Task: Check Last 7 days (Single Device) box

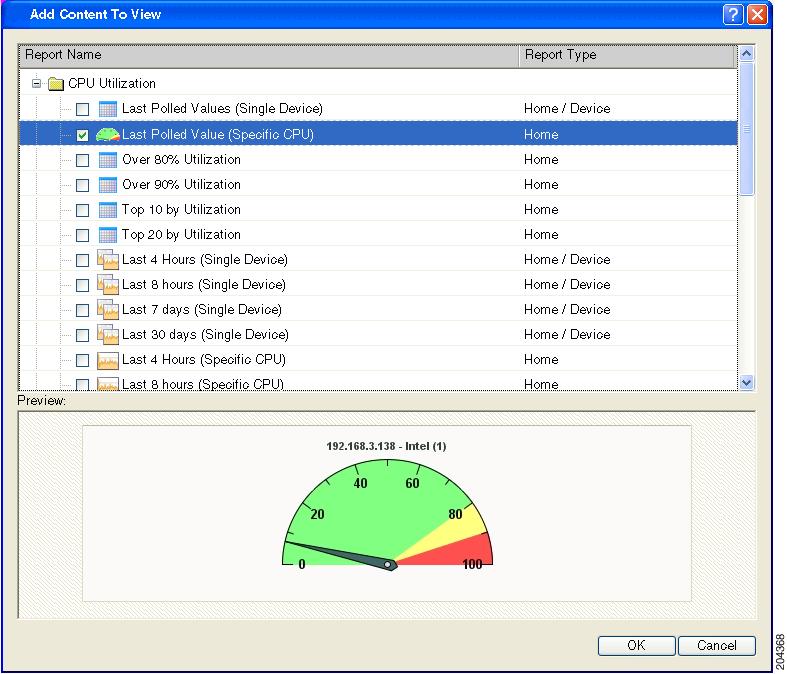Action: [82, 310]
